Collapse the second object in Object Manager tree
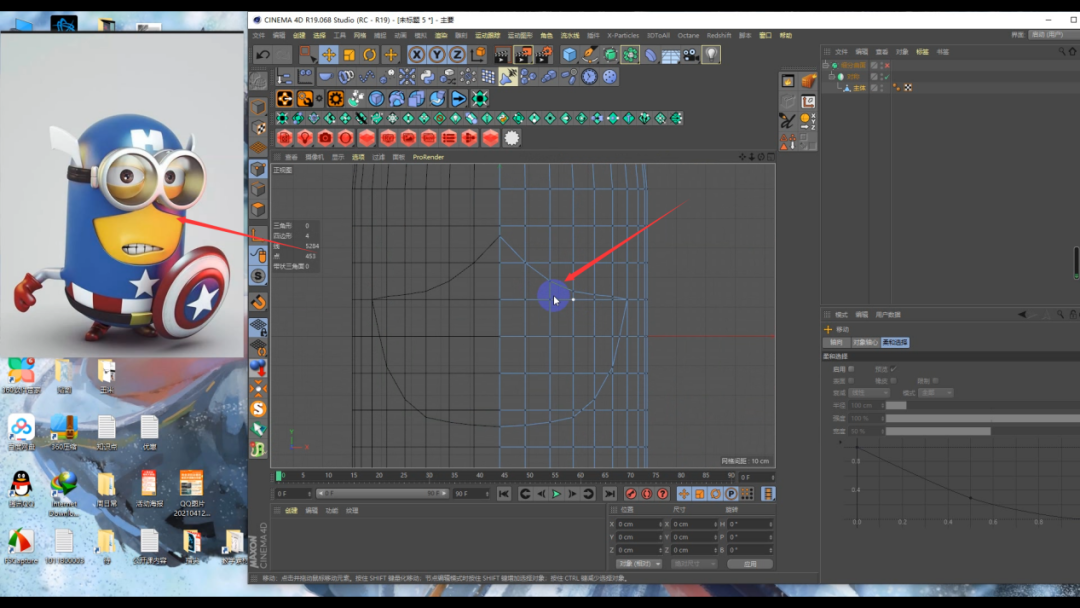The height and width of the screenshot is (608, 1080). pyautogui.click(x=831, y=76)
